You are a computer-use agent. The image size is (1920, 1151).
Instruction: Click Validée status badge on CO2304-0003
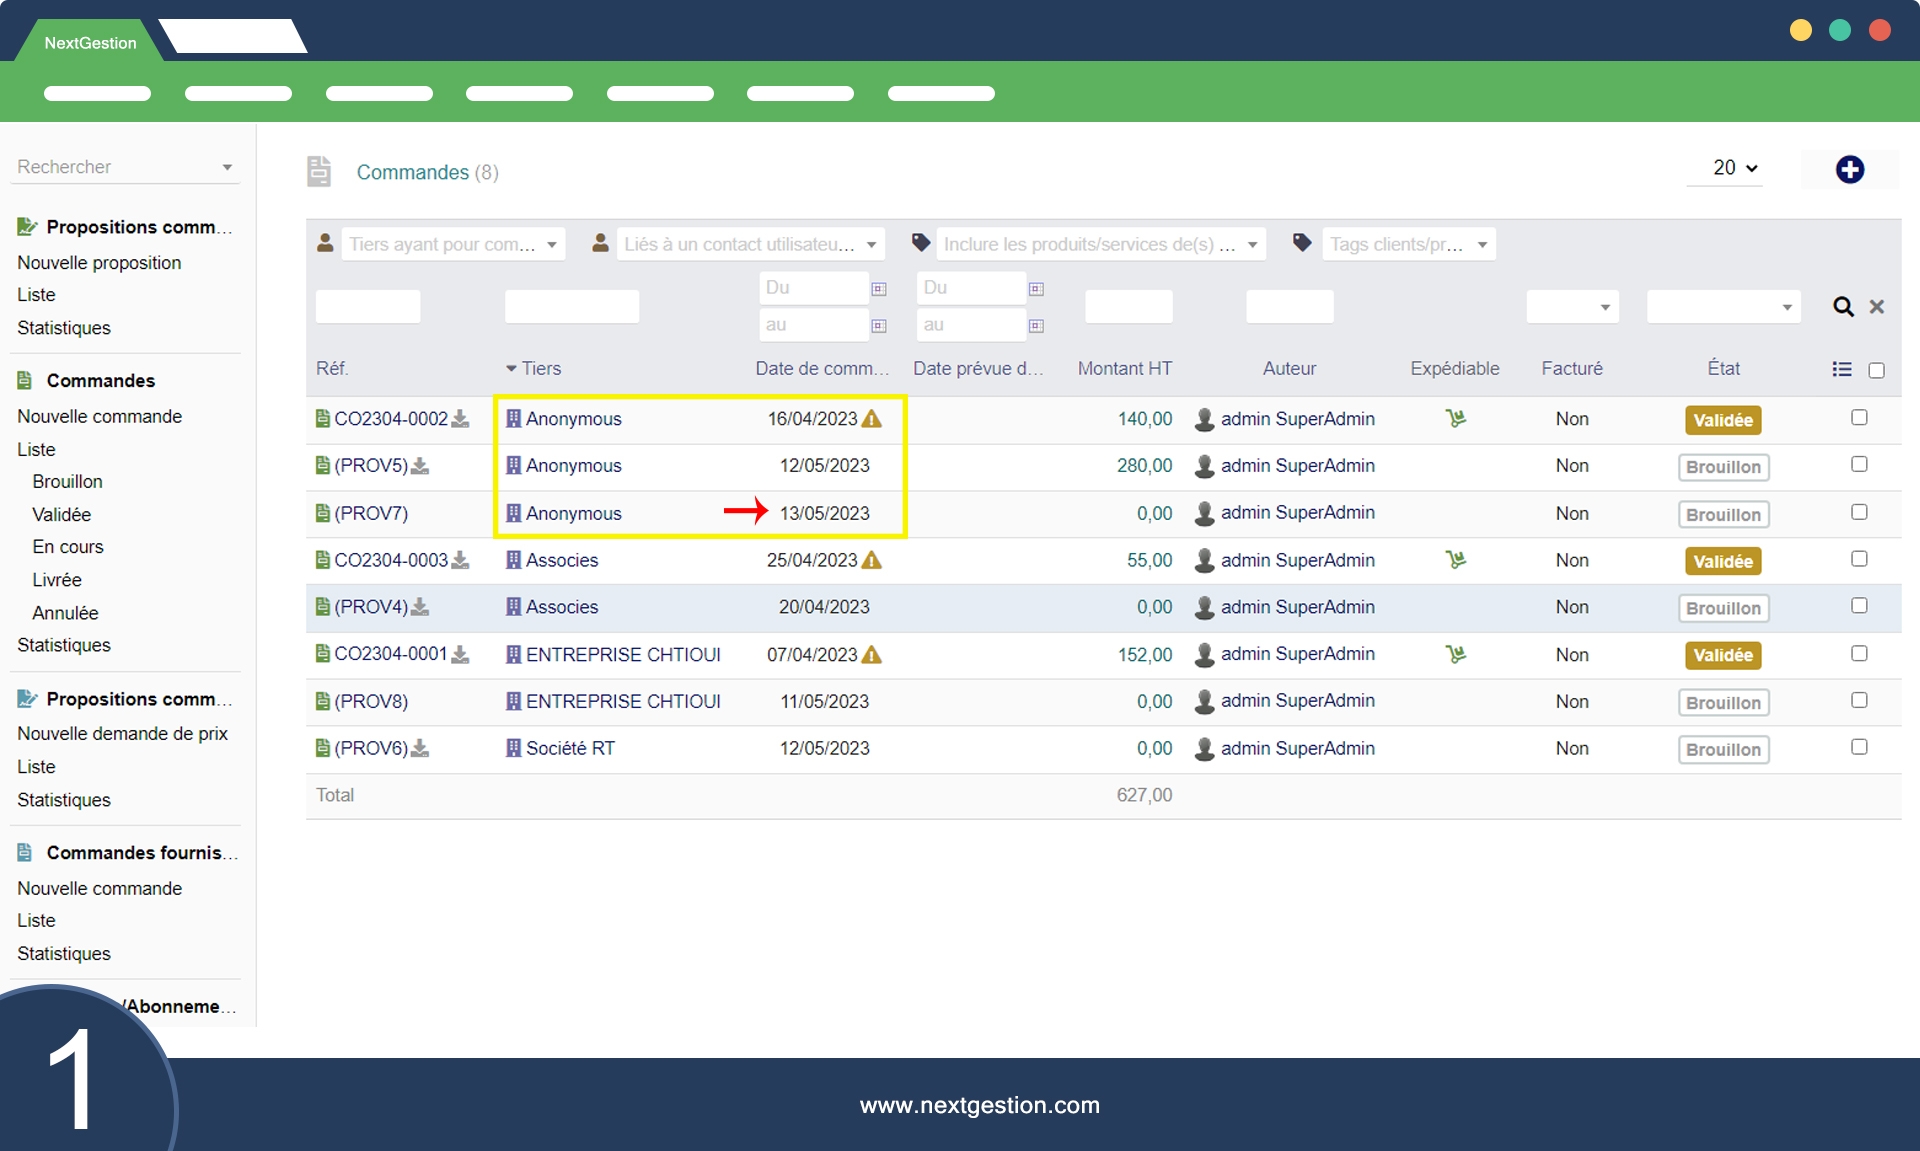[x=1722, y=561]
